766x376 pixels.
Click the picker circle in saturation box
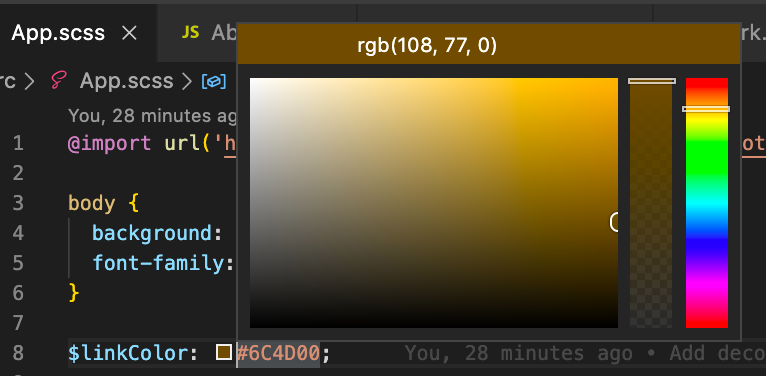tap(614, 222)
